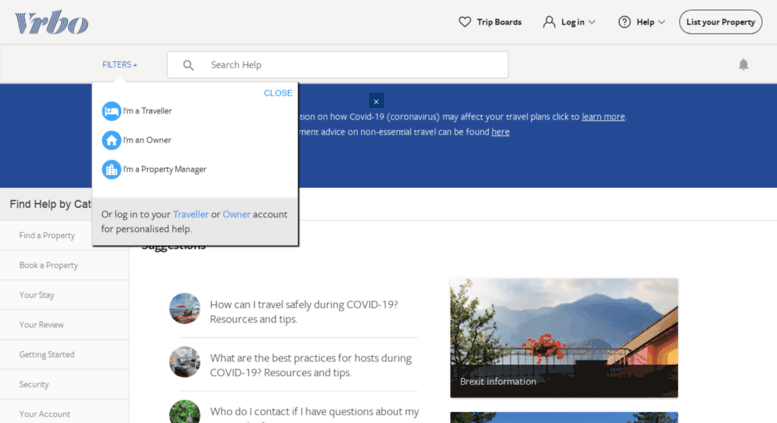Viewport: 777px width, 423px height.
Task: Click the Traveller bed icon
Action: (111, 111)
